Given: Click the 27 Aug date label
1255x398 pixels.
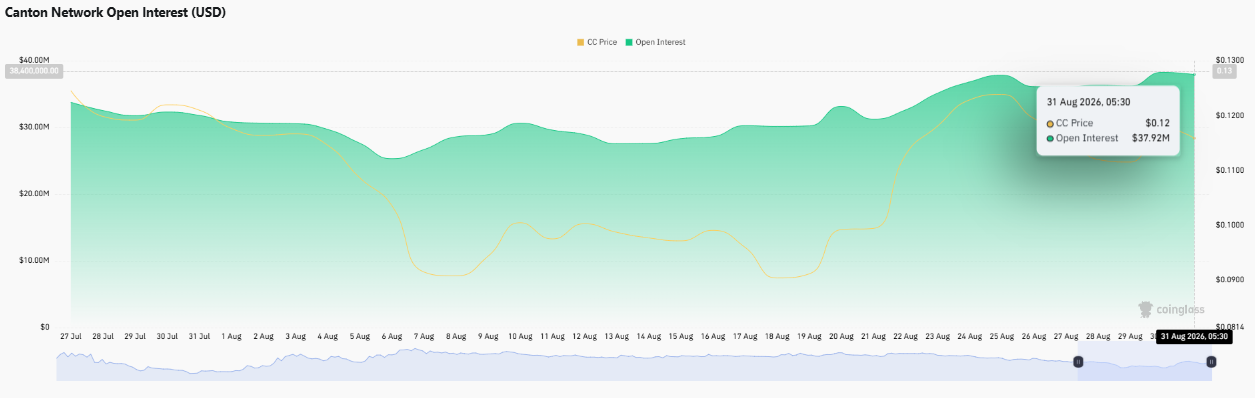Looking at the screenshot, I should click(1065, 337).
